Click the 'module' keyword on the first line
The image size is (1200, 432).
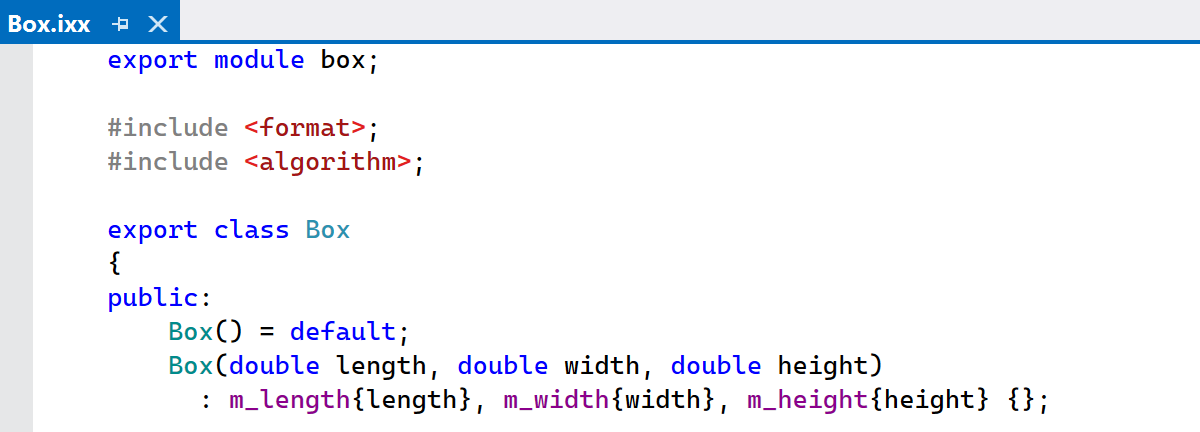pyautogui.click(x=259, y=60)
